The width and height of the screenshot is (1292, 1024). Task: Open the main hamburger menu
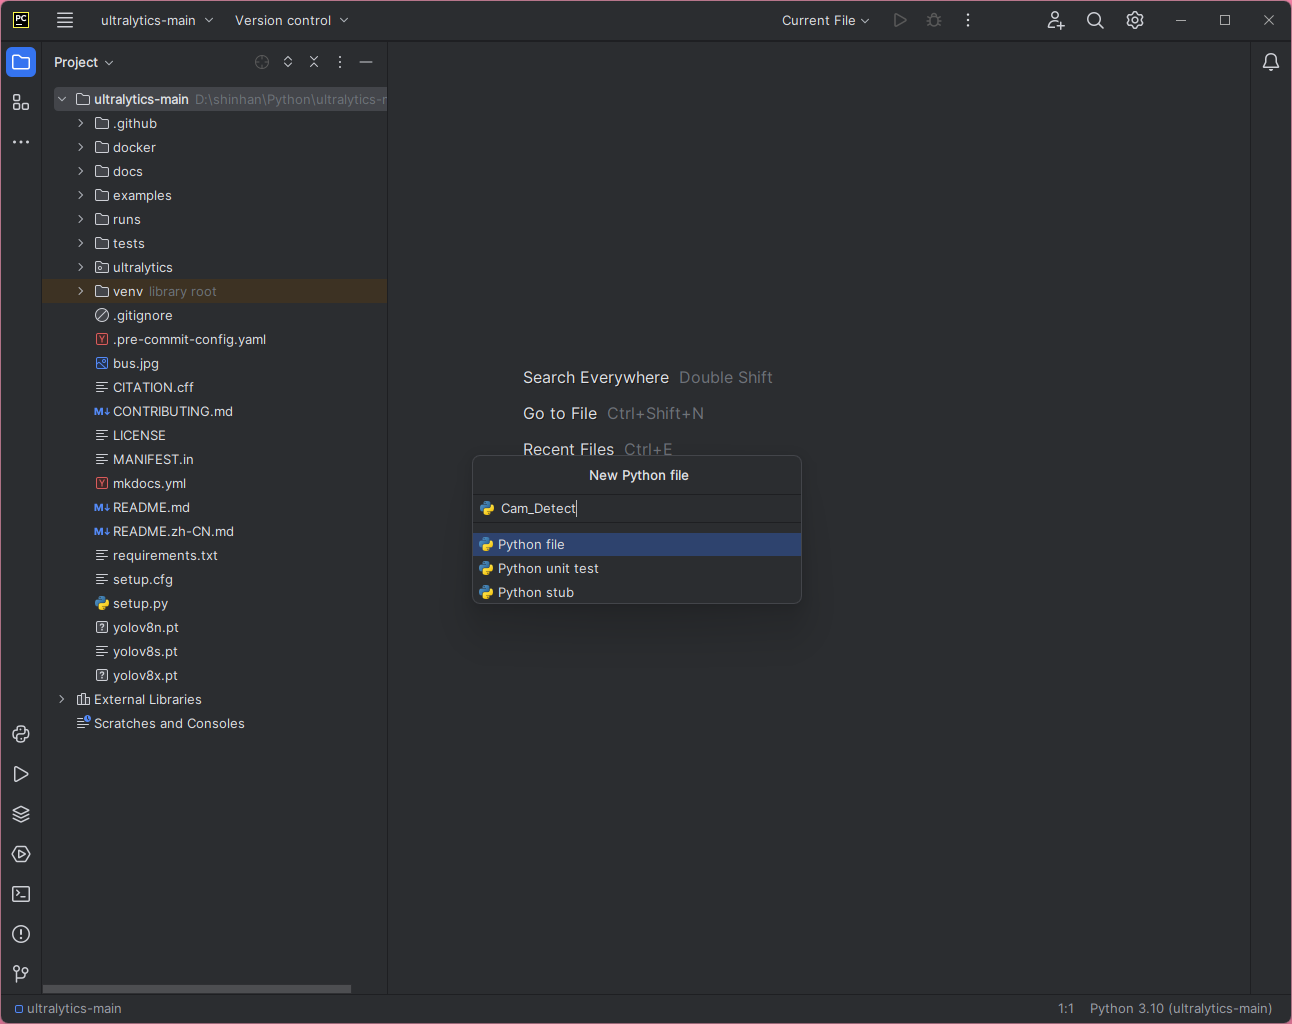pos(65,20)
